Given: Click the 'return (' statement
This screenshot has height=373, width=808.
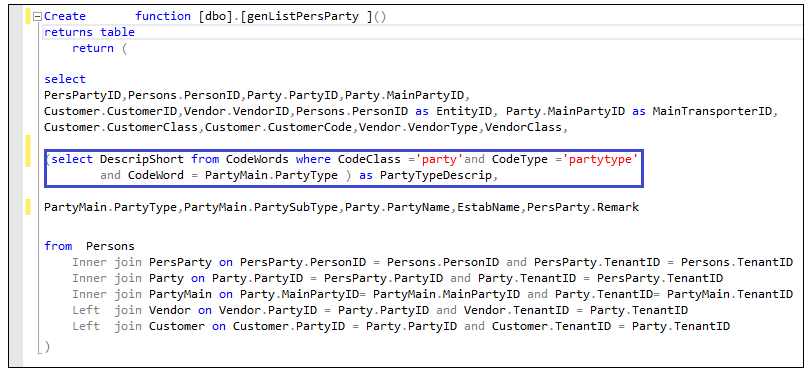Looking at the screenshot, I should 99,48.
